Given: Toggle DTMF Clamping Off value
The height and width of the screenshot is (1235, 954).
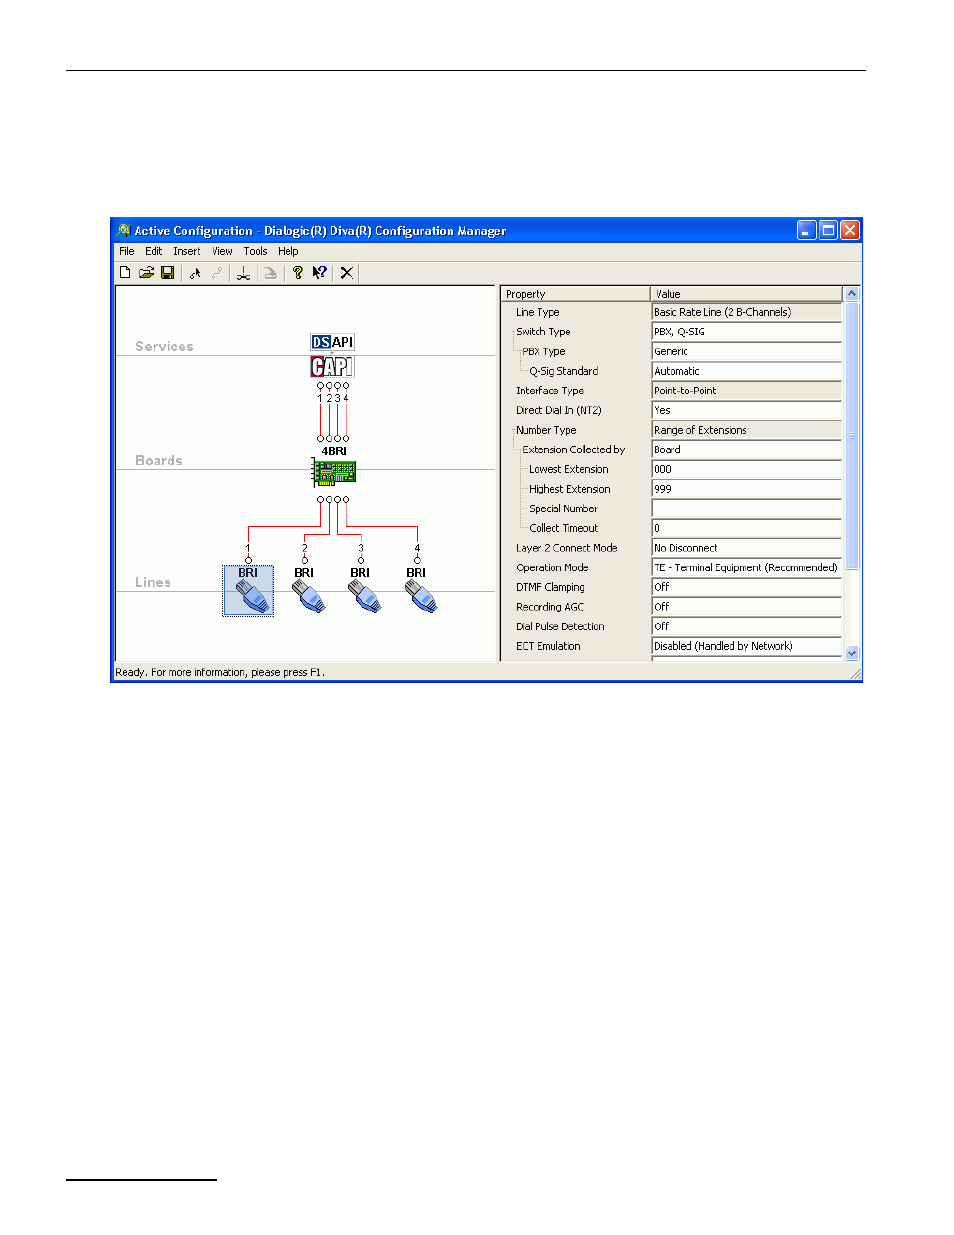Looking at the screenshot, I should pos(746,587).
